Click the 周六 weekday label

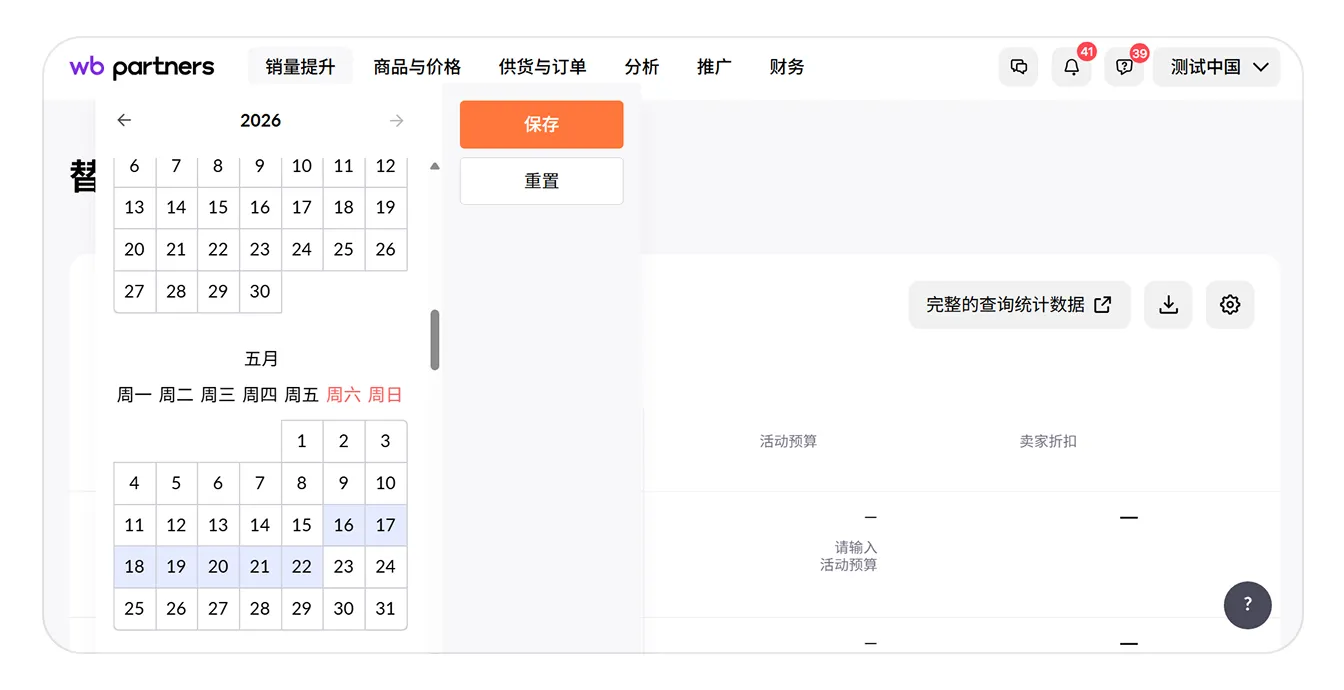click(344, 395)
